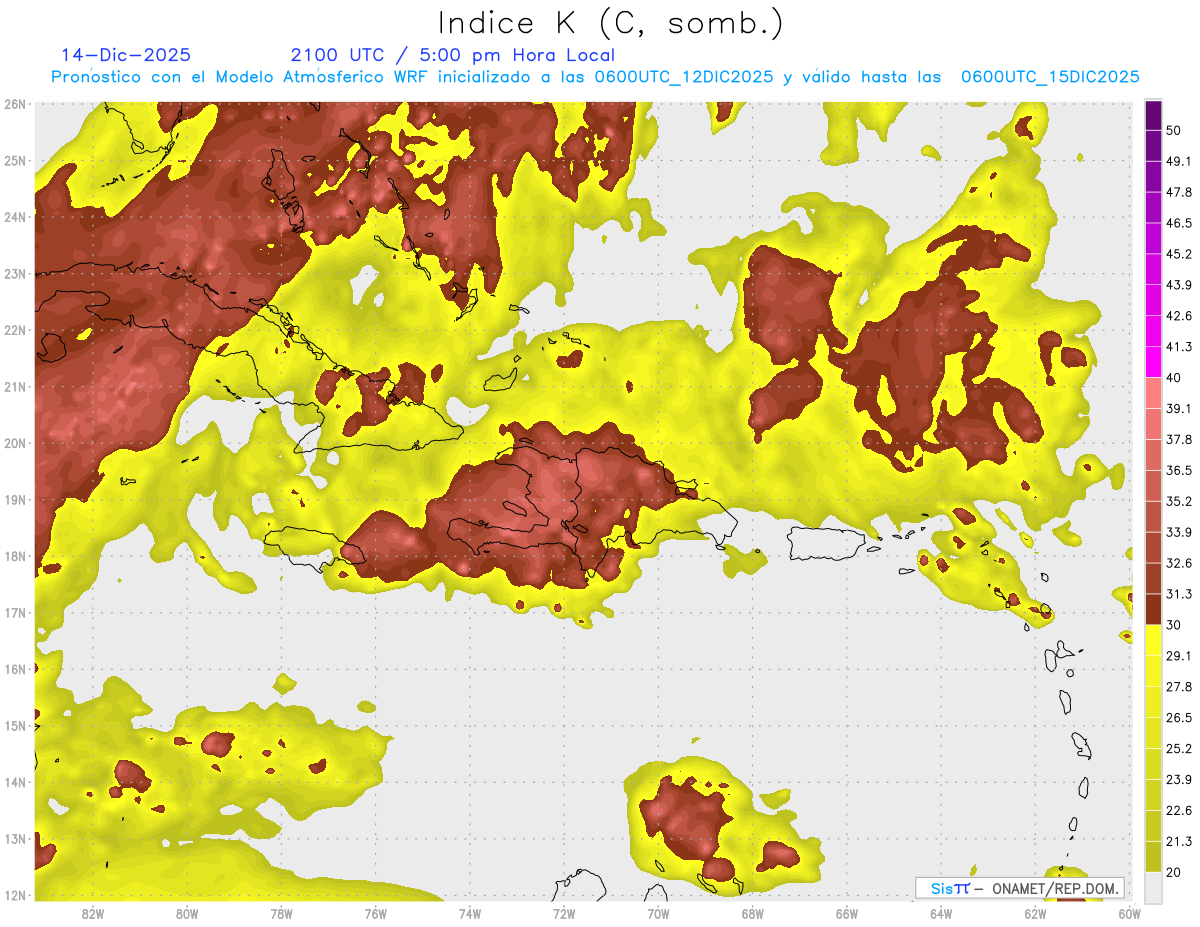Click the color bar label "46.5"

click(x=1178, y=223)
